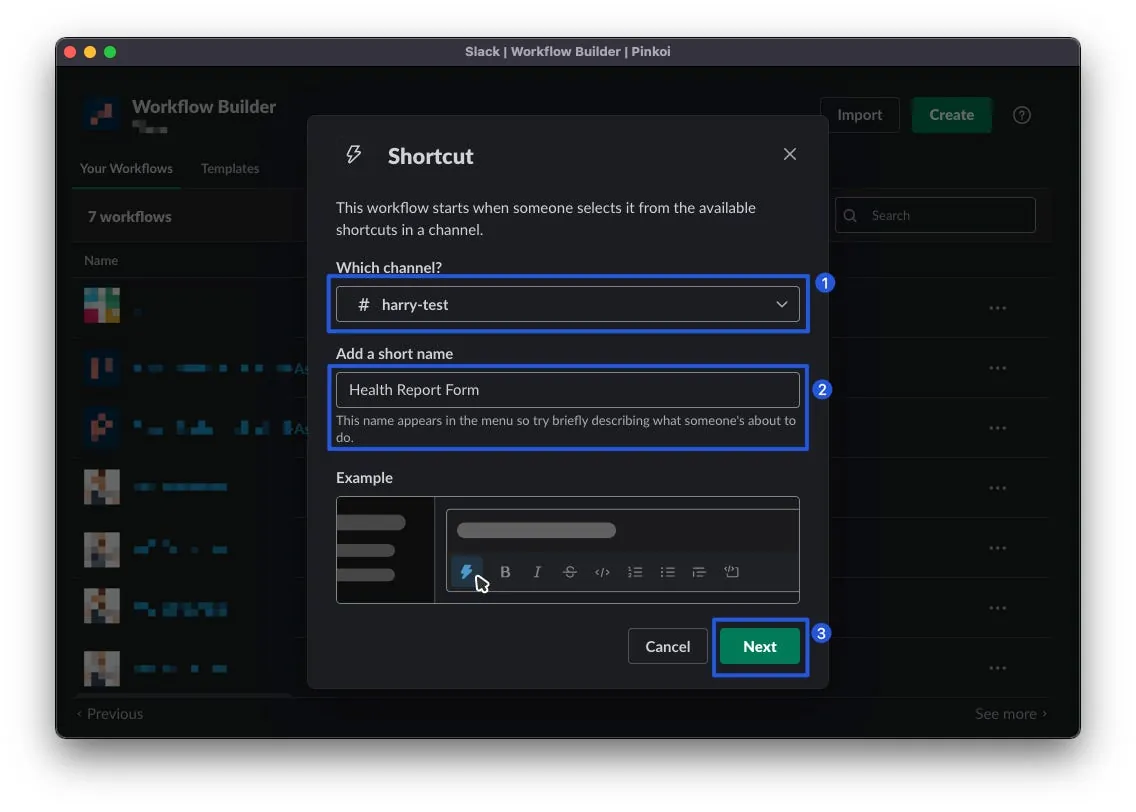Screen dimensions: 1136x812
Task: Click the workflow Search box
Action: 945,215
